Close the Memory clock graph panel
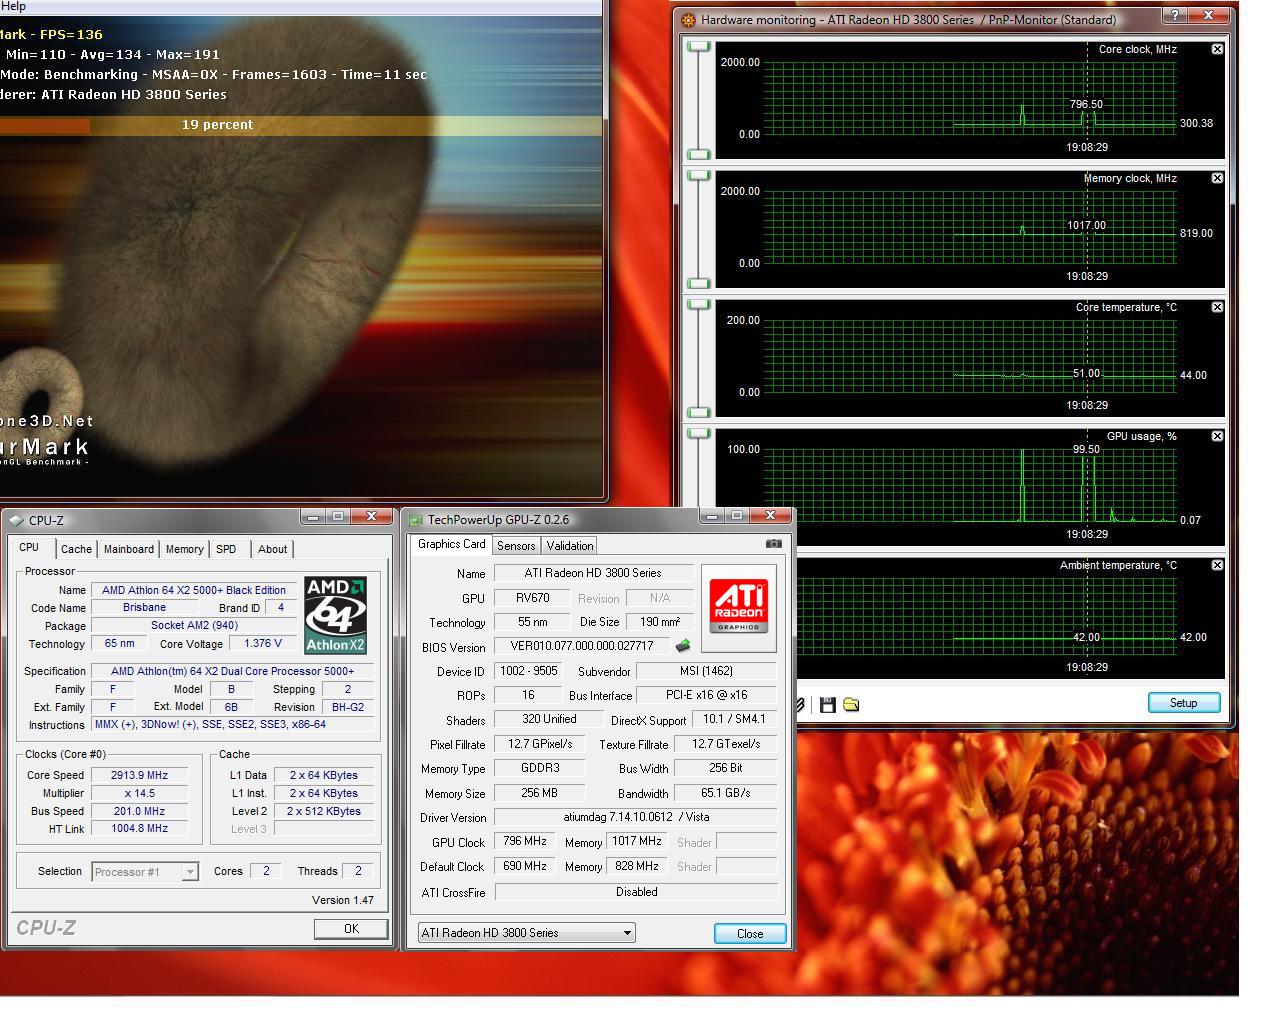Image resolution: width=1280 pixels, height=1024 pixels. [x=1217, y=178]
